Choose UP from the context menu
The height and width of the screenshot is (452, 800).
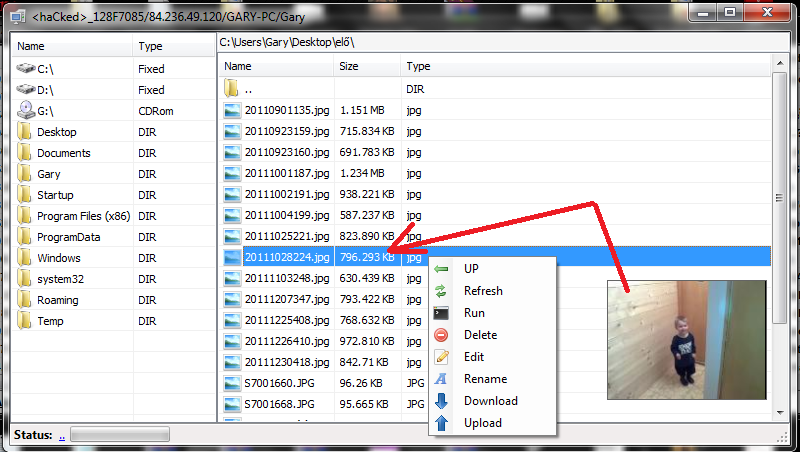coord(471,269)
